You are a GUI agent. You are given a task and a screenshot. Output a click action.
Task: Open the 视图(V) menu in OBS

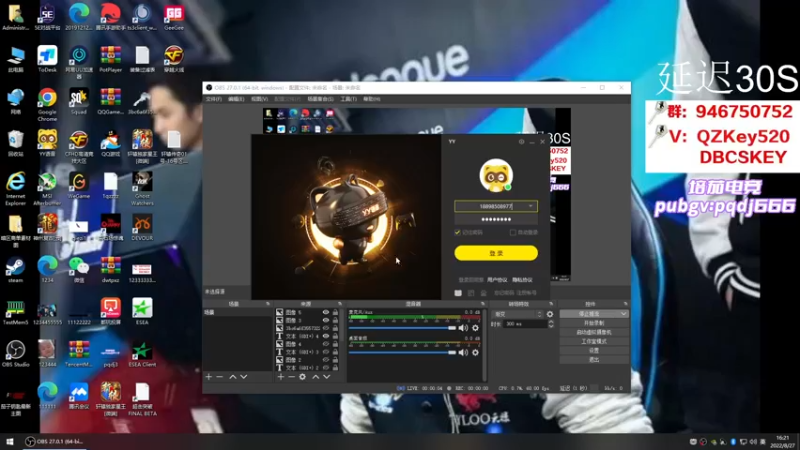pos(259,99)
